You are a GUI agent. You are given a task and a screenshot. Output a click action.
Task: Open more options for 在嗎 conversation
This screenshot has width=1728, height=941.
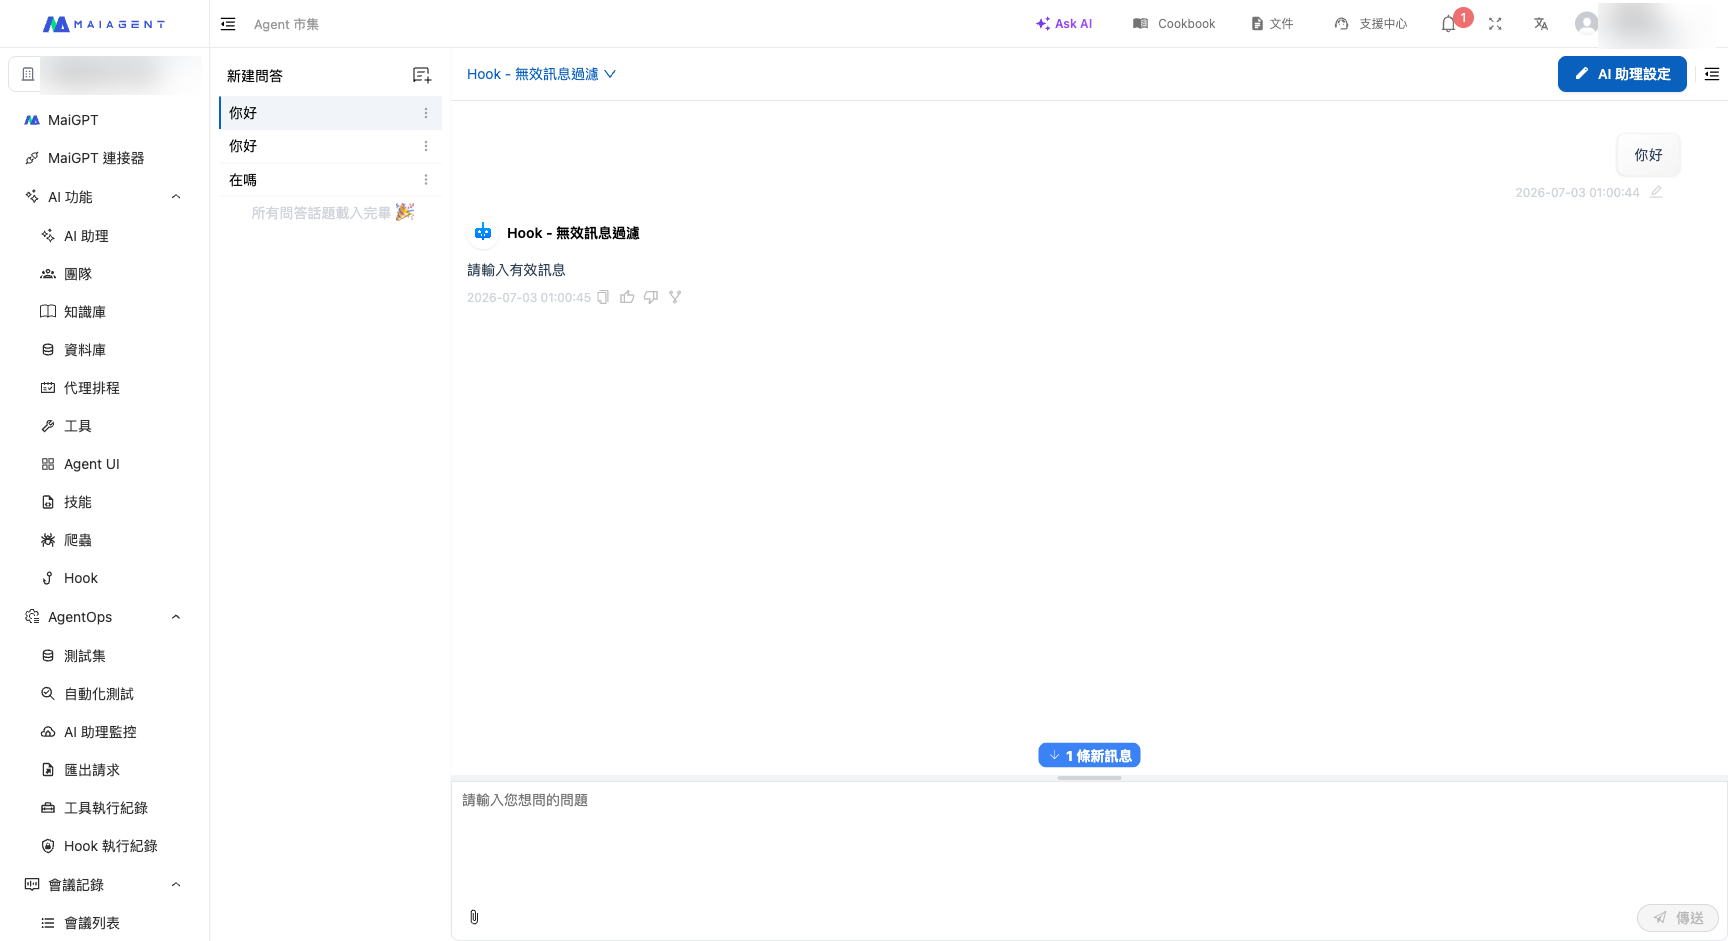click(x=426, y=180)
